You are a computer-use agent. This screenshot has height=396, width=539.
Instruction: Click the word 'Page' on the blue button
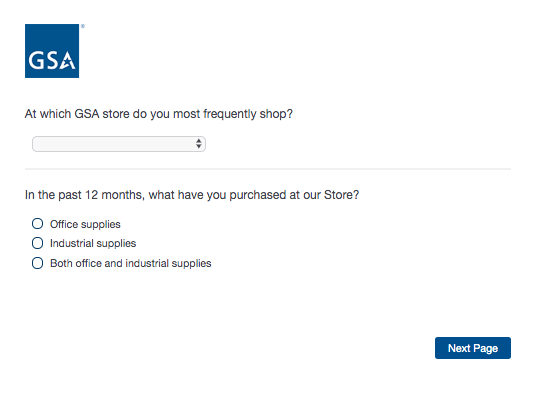click(485, 349)
